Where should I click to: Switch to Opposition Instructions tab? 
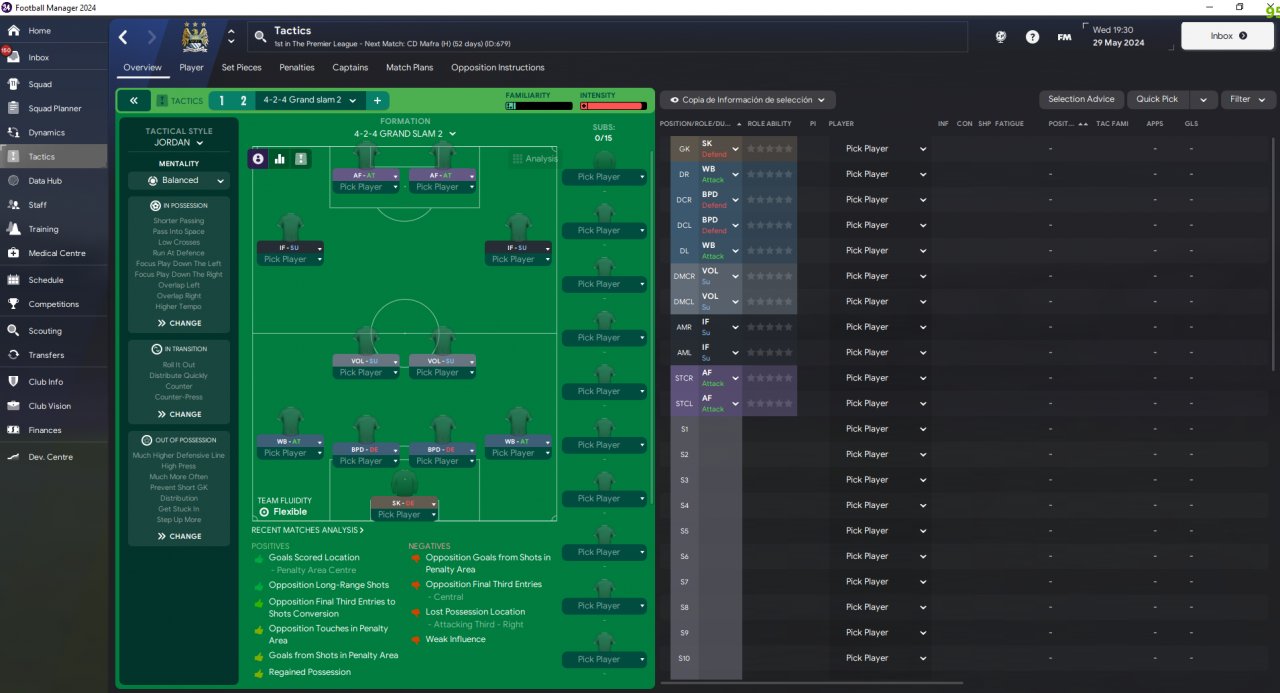(498, 68)
